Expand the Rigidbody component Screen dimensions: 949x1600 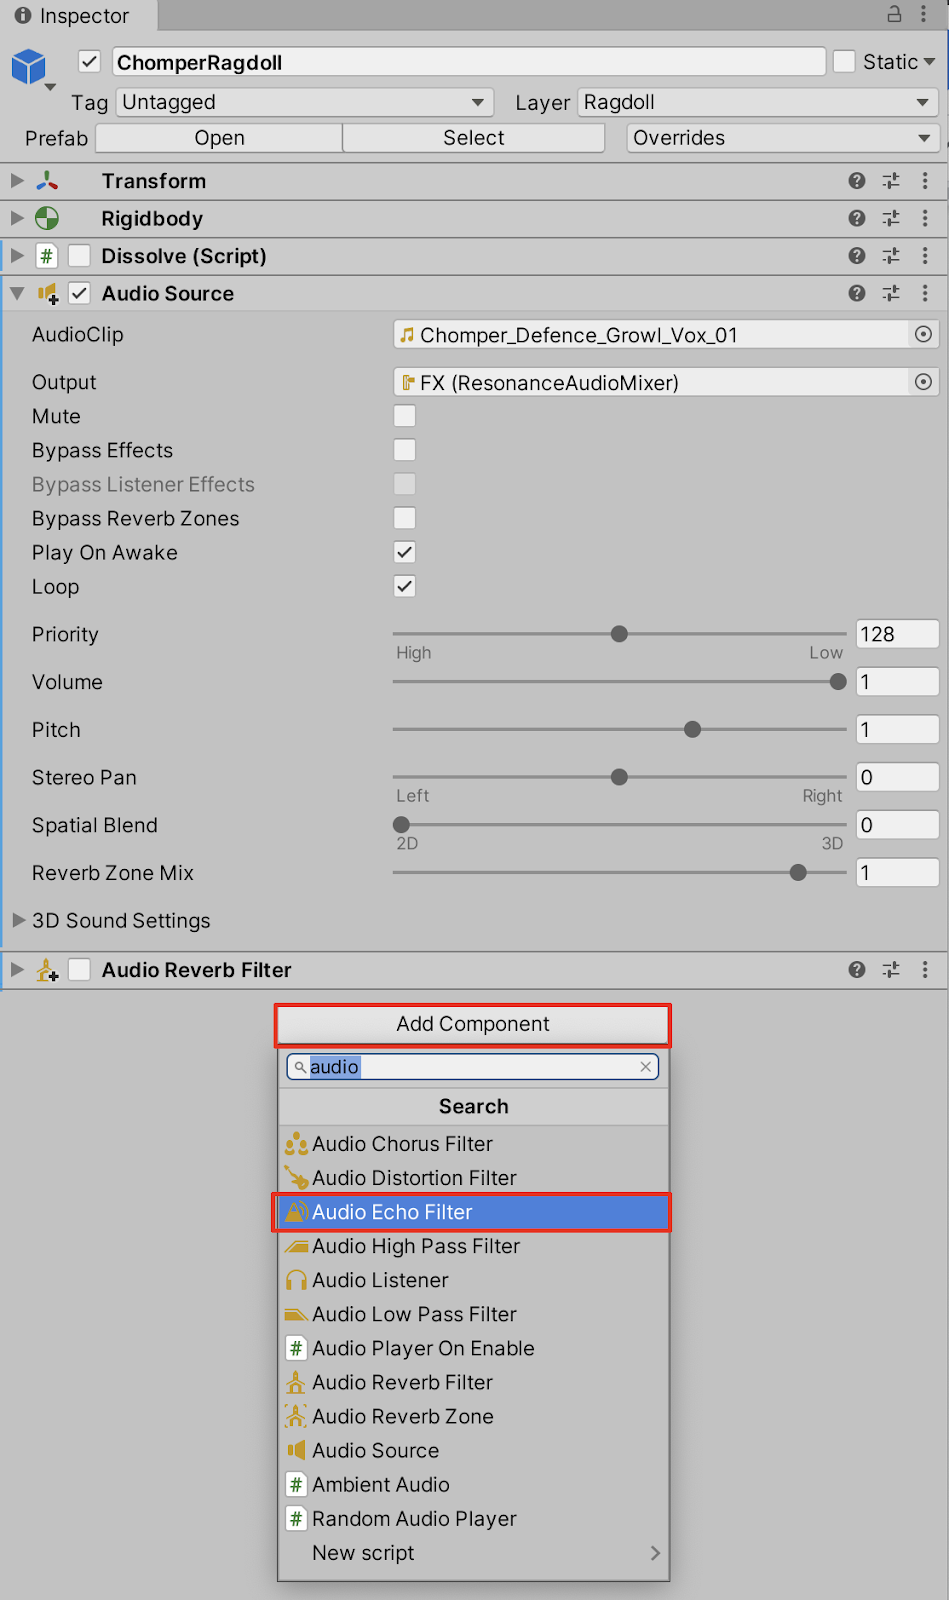point(17,218)
